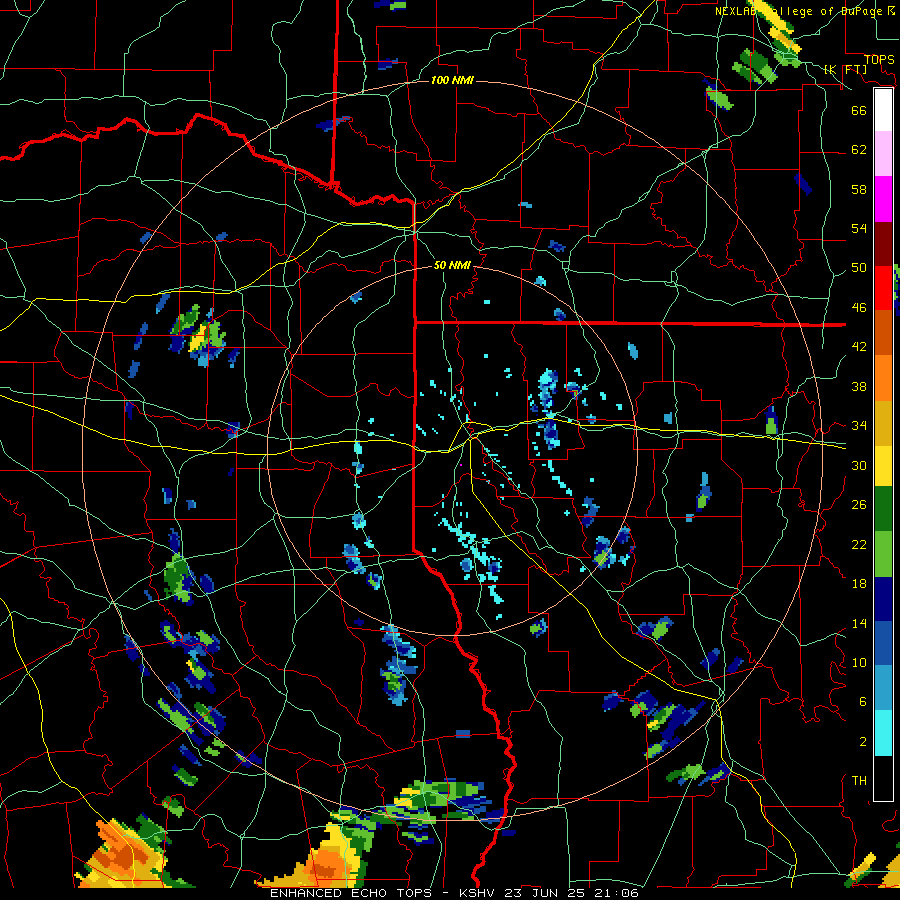This screenshot has height=900, width=900.
Task: Click the '38' legend value
Action: [x=859, y=386]
